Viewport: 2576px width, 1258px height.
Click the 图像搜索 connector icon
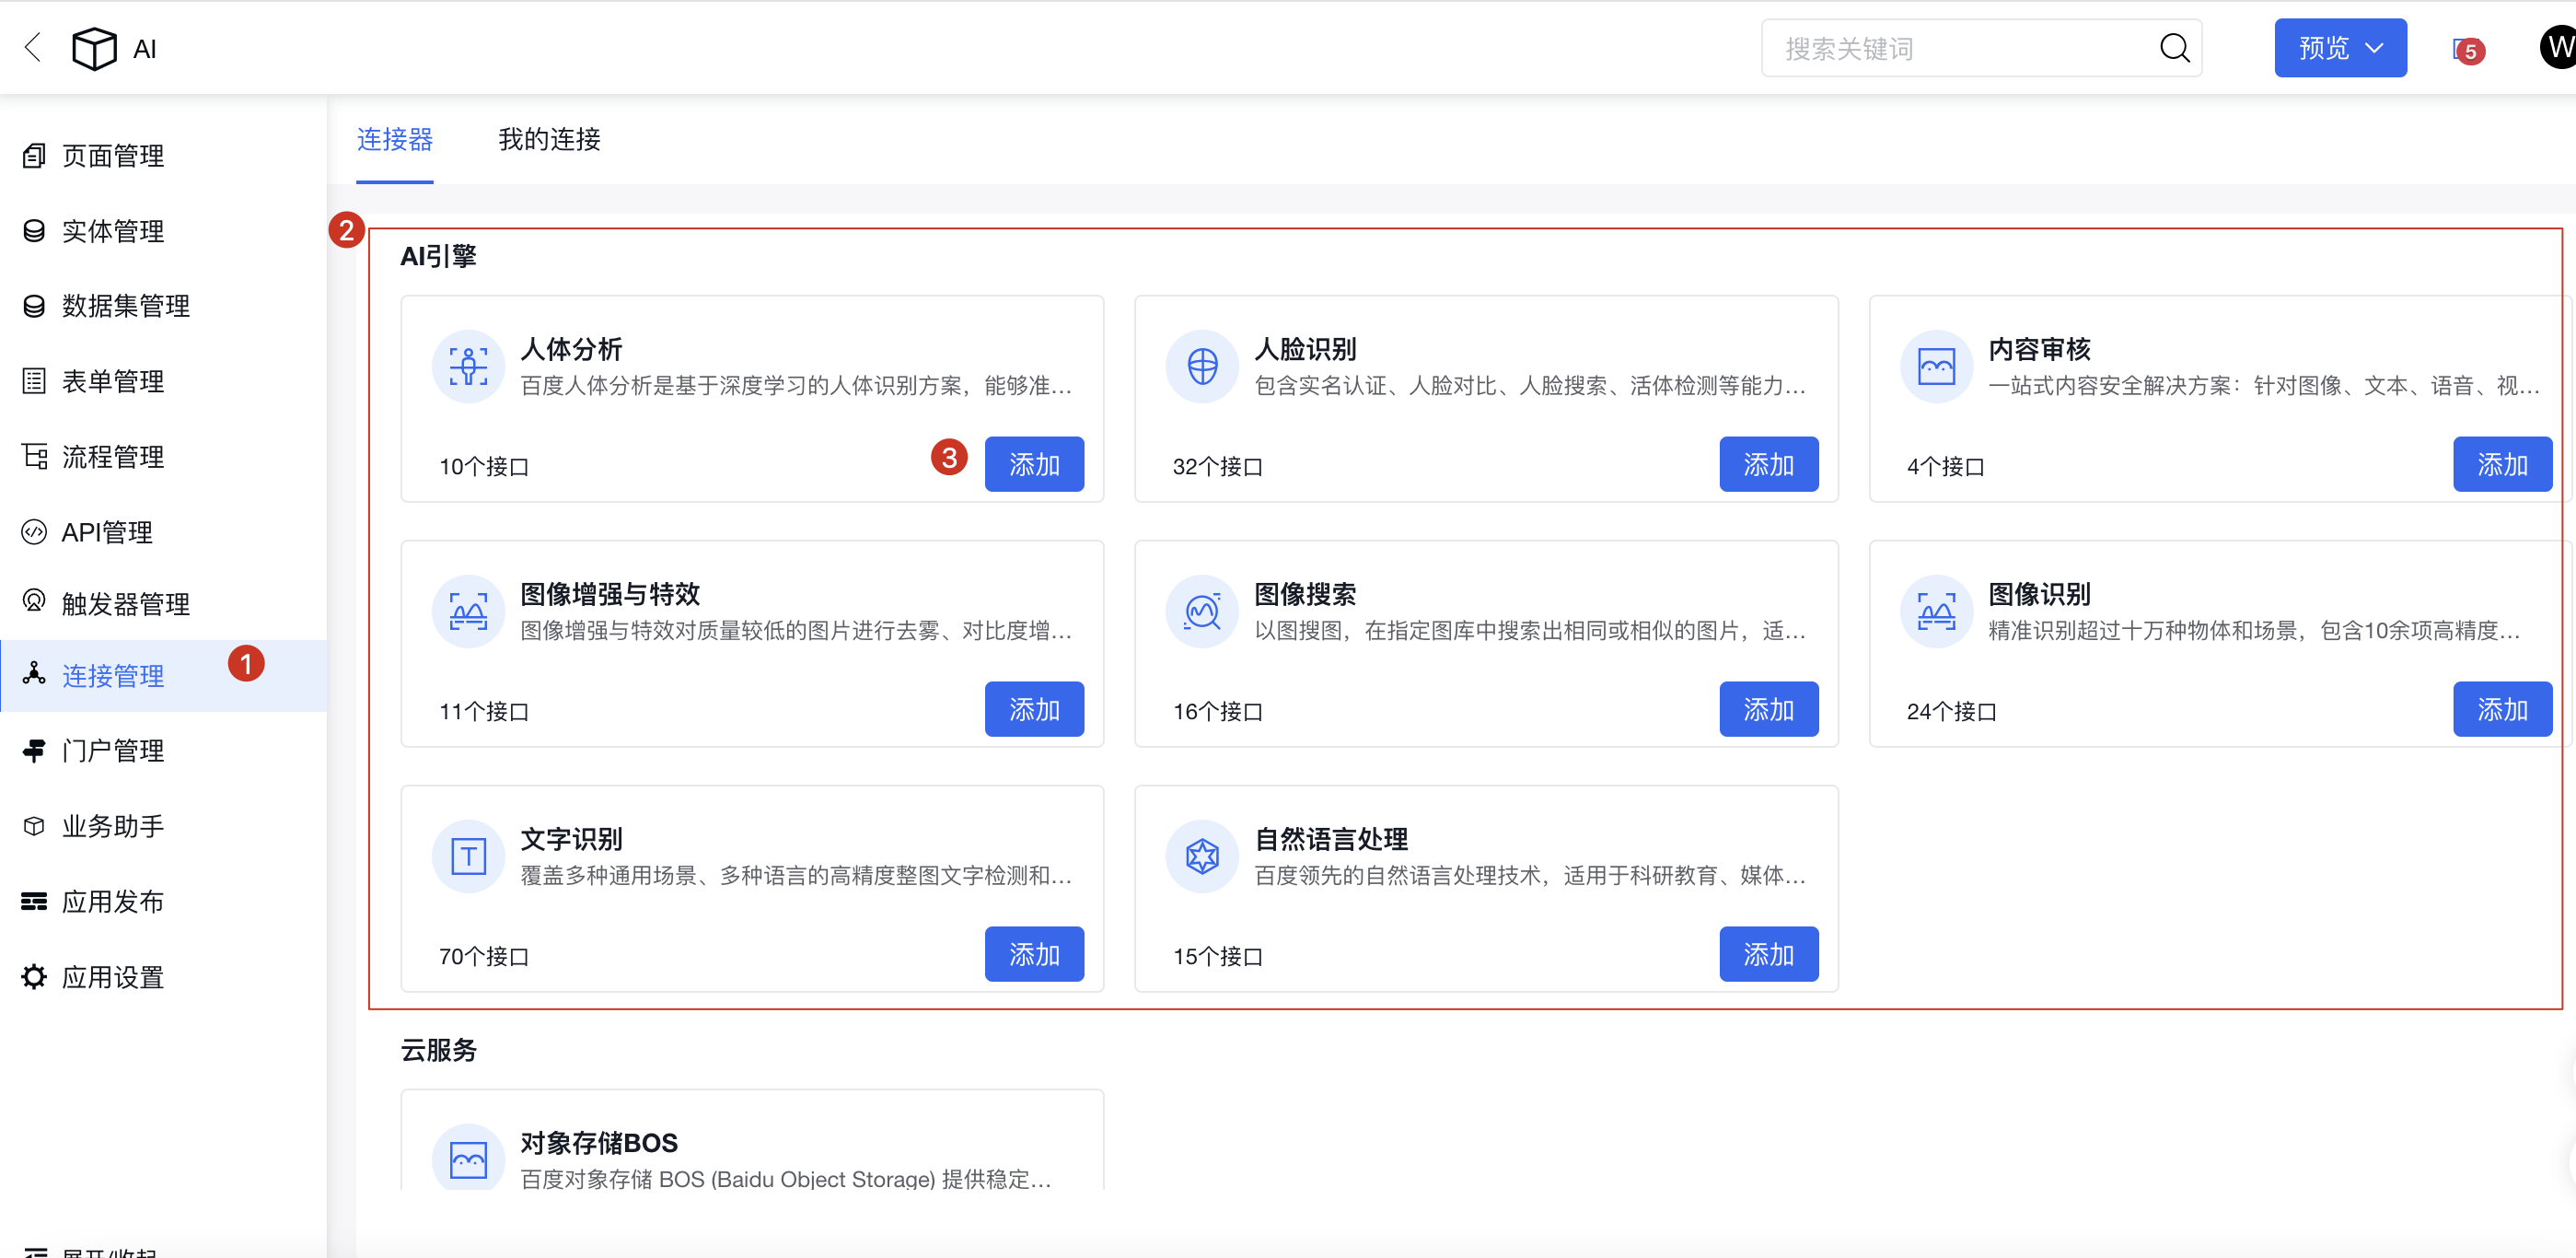(1202, 612)
